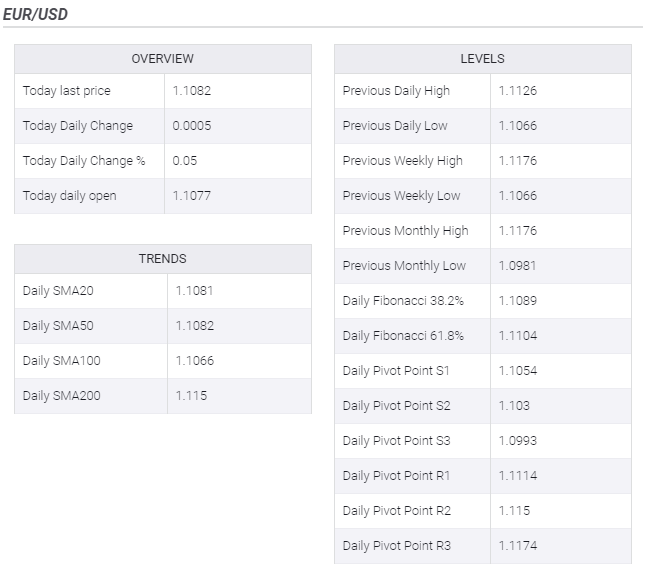646x578 pixels.
Task: Click the Today last price value 1.1082
Action: tap(192, 91)
